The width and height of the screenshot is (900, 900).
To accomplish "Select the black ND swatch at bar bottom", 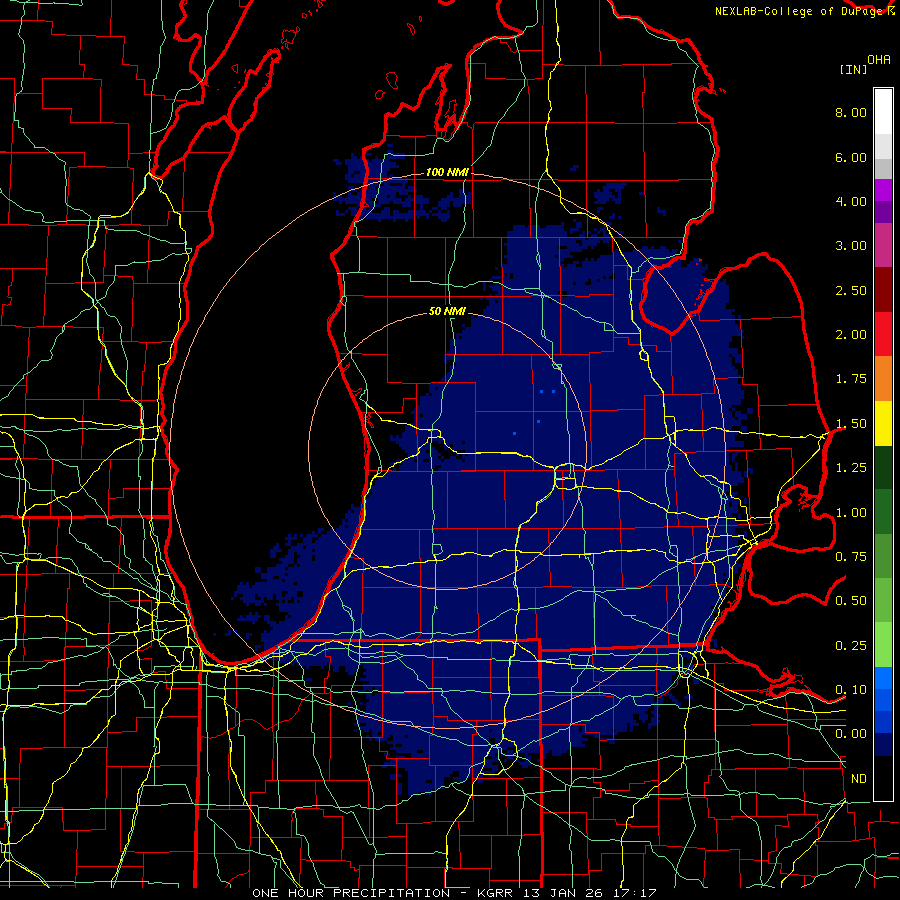I will tap(883, 778).
